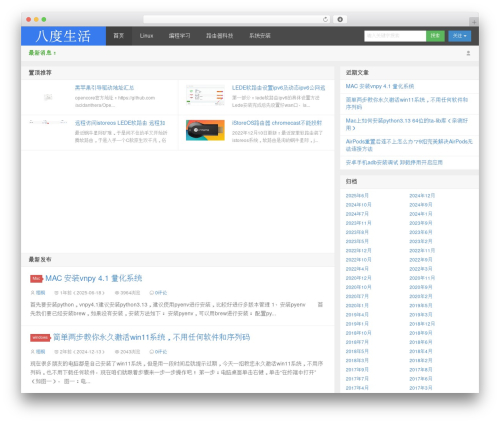Open the 2024年10月 archive
The width and height of the screenshot is (500, 423).
coord(358,205)
